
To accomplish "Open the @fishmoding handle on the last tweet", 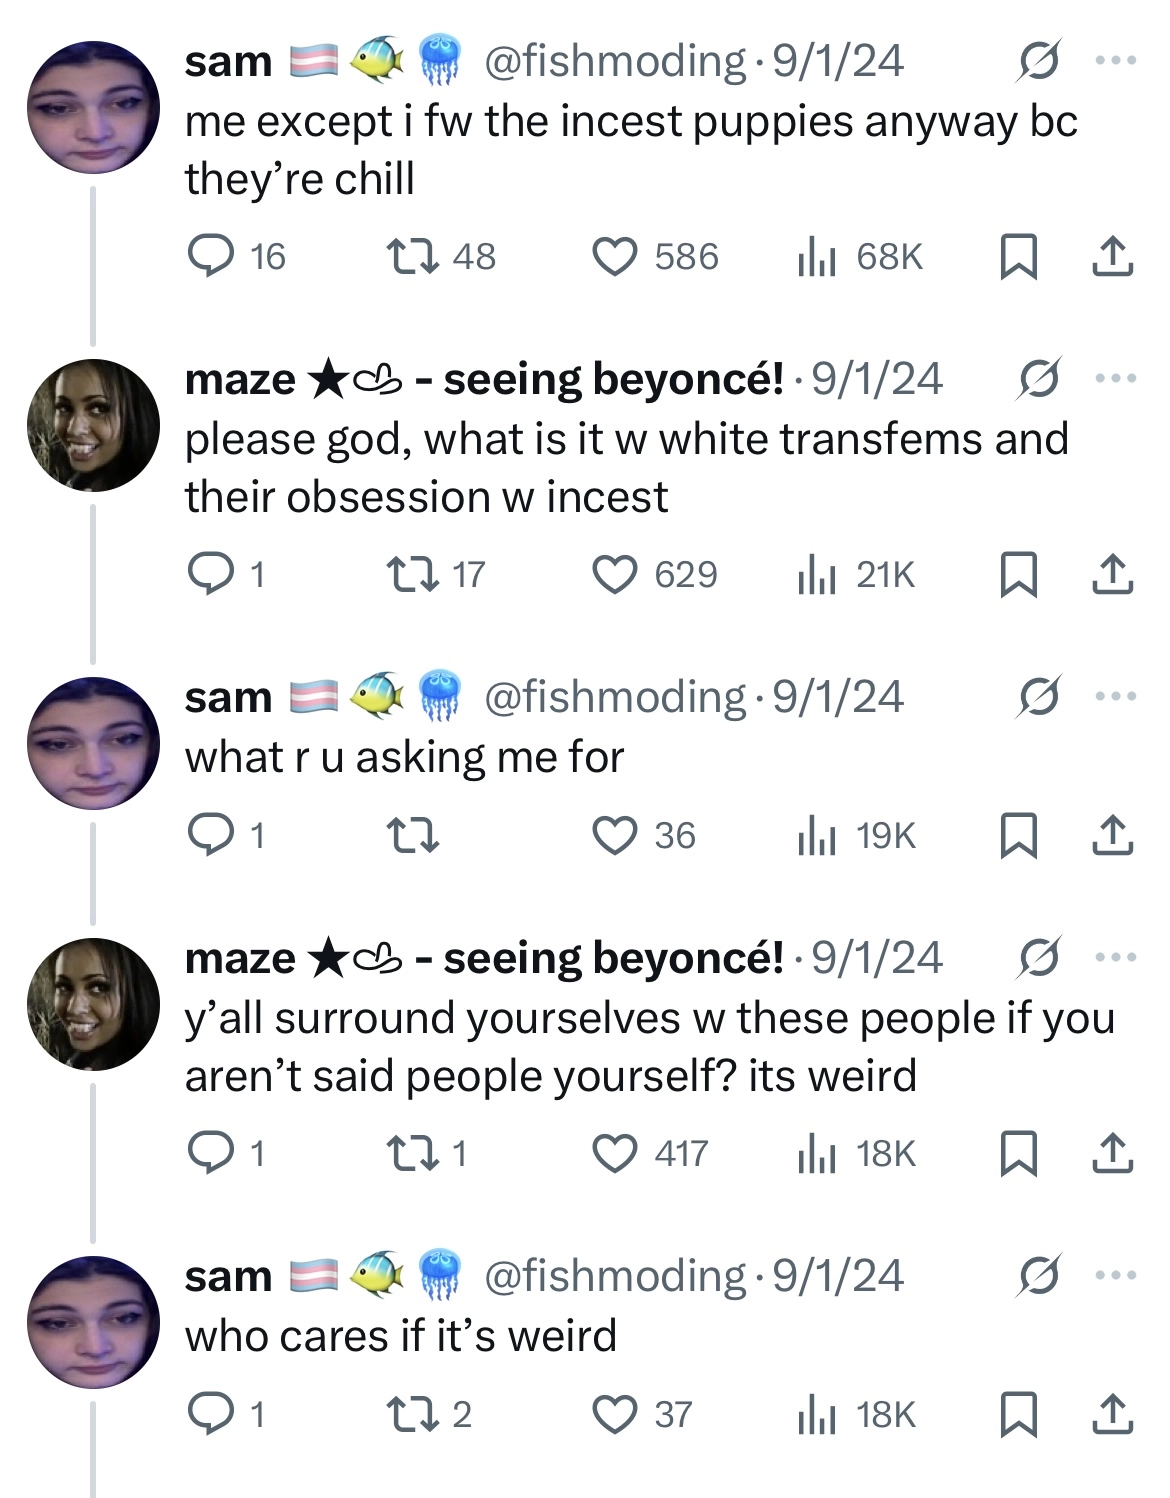I will (x=614, y=1276).
